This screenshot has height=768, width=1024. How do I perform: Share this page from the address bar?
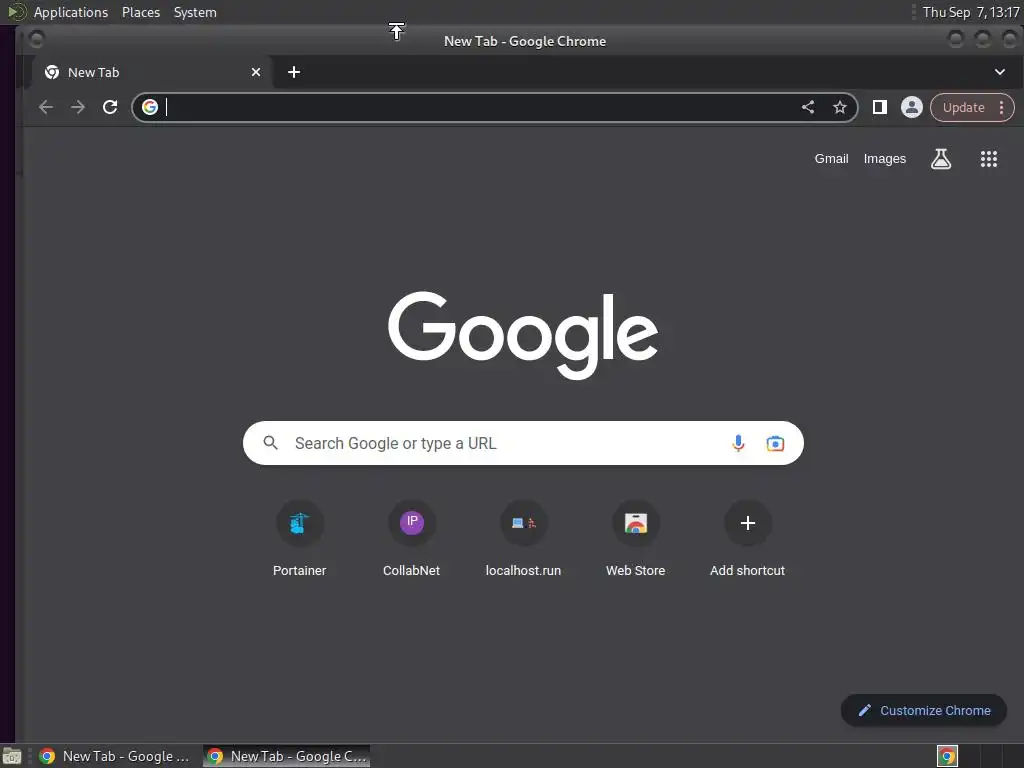pos(808,107)
